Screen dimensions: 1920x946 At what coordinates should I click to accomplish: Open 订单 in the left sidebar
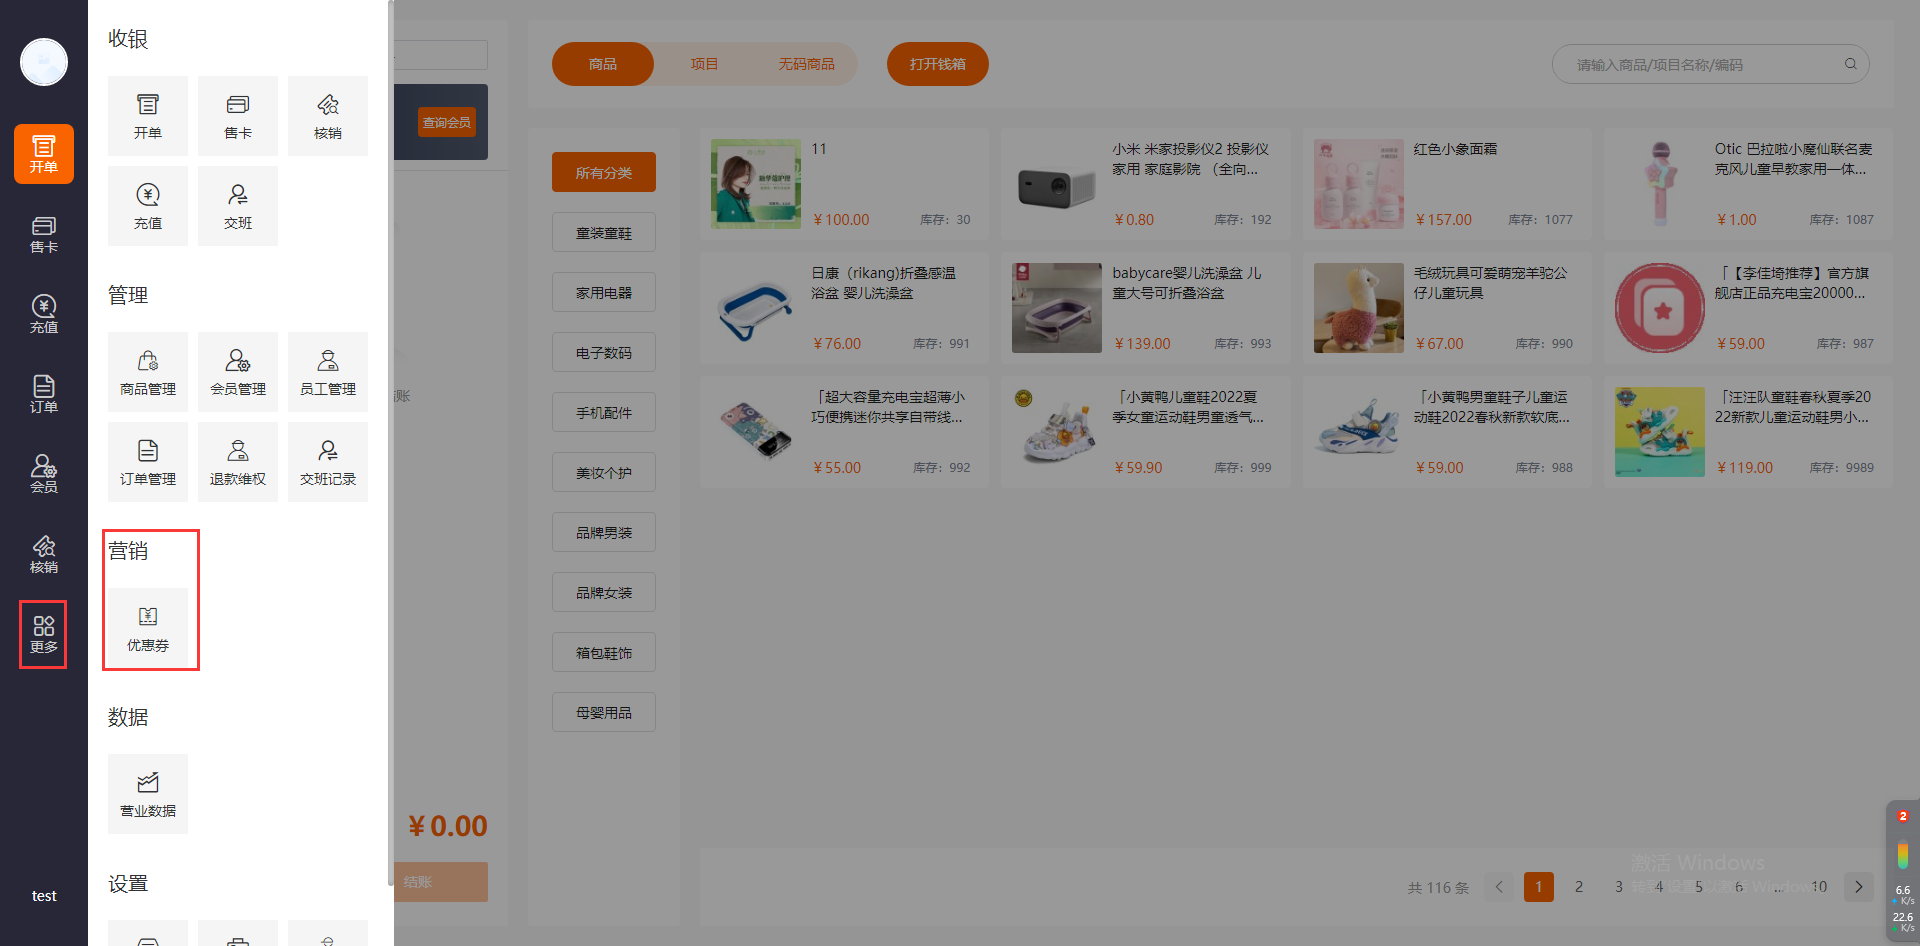click(44, 394)
